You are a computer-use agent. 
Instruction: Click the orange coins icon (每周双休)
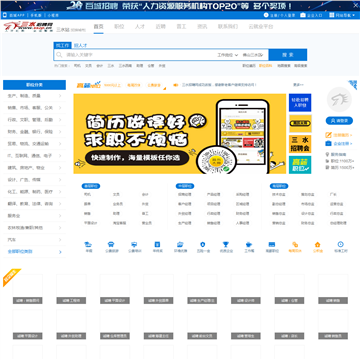(x=295, y=244)
